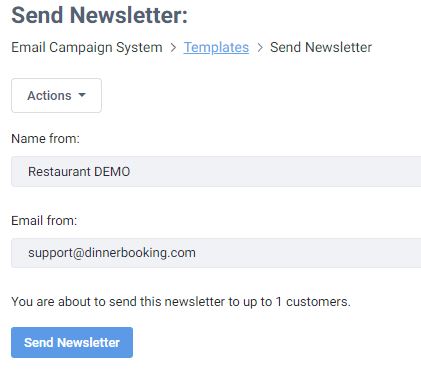Click the Email from label
Viewport: 421px width, 371px height.
pyautogui.click(x=44, y=221)
